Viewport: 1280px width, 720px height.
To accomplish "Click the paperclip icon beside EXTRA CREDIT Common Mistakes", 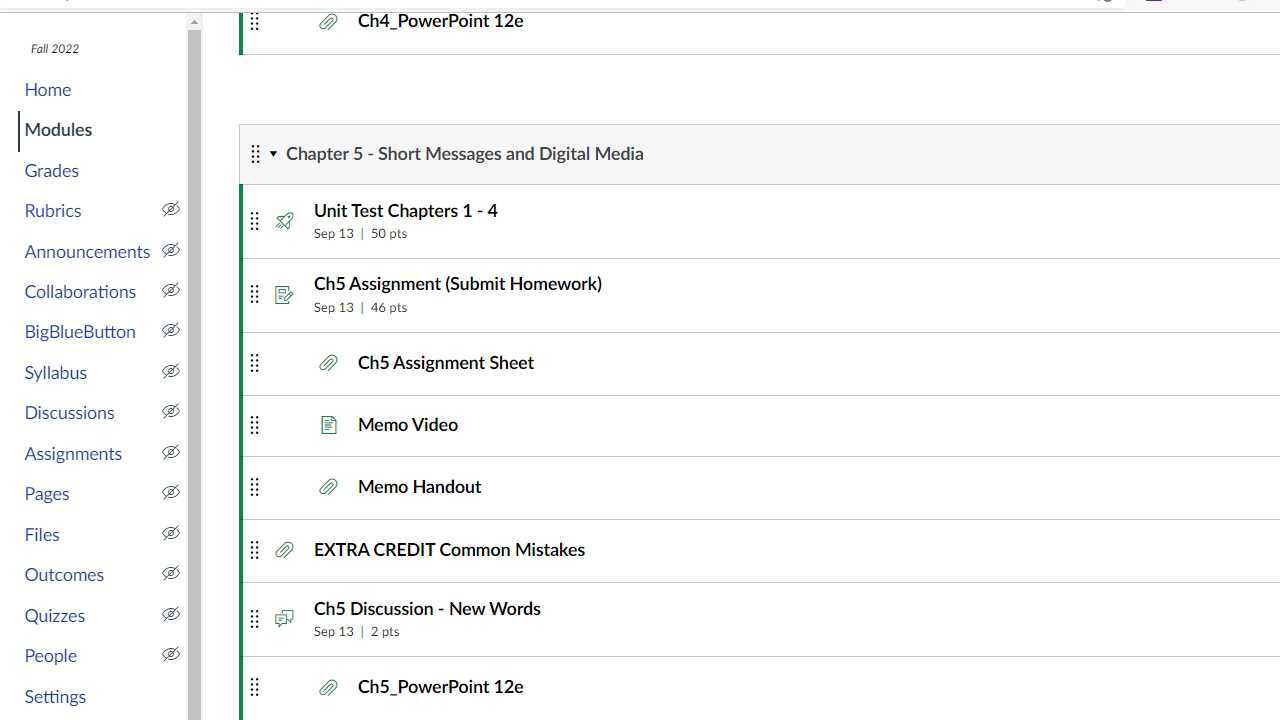I will pyautogui.click(x=285, y=550).
